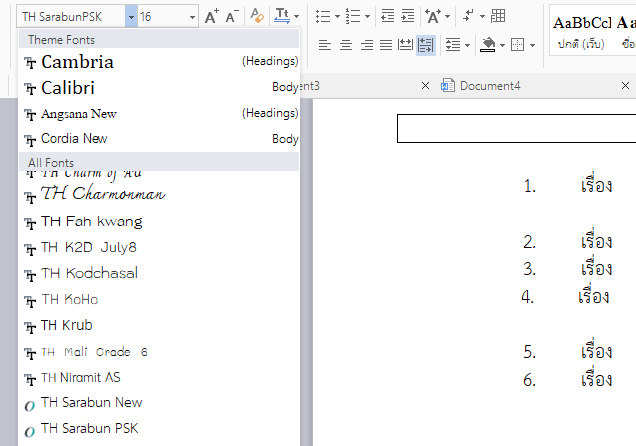Click the Decrease Font Size icon

232,17
